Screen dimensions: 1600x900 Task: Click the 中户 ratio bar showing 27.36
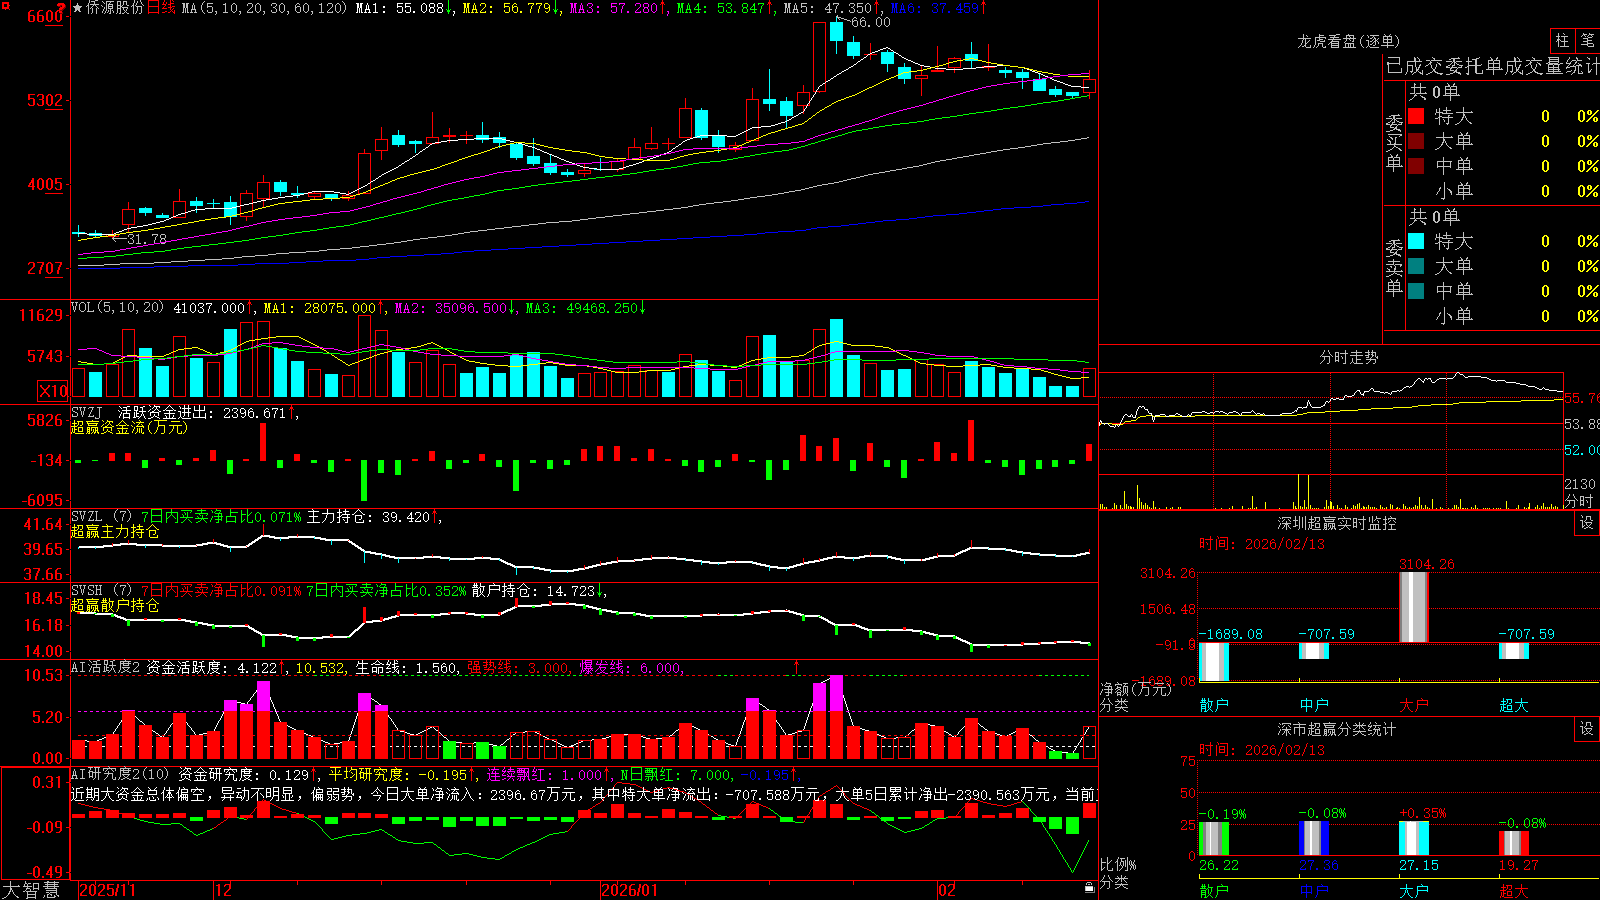(x=1314, y=838)
